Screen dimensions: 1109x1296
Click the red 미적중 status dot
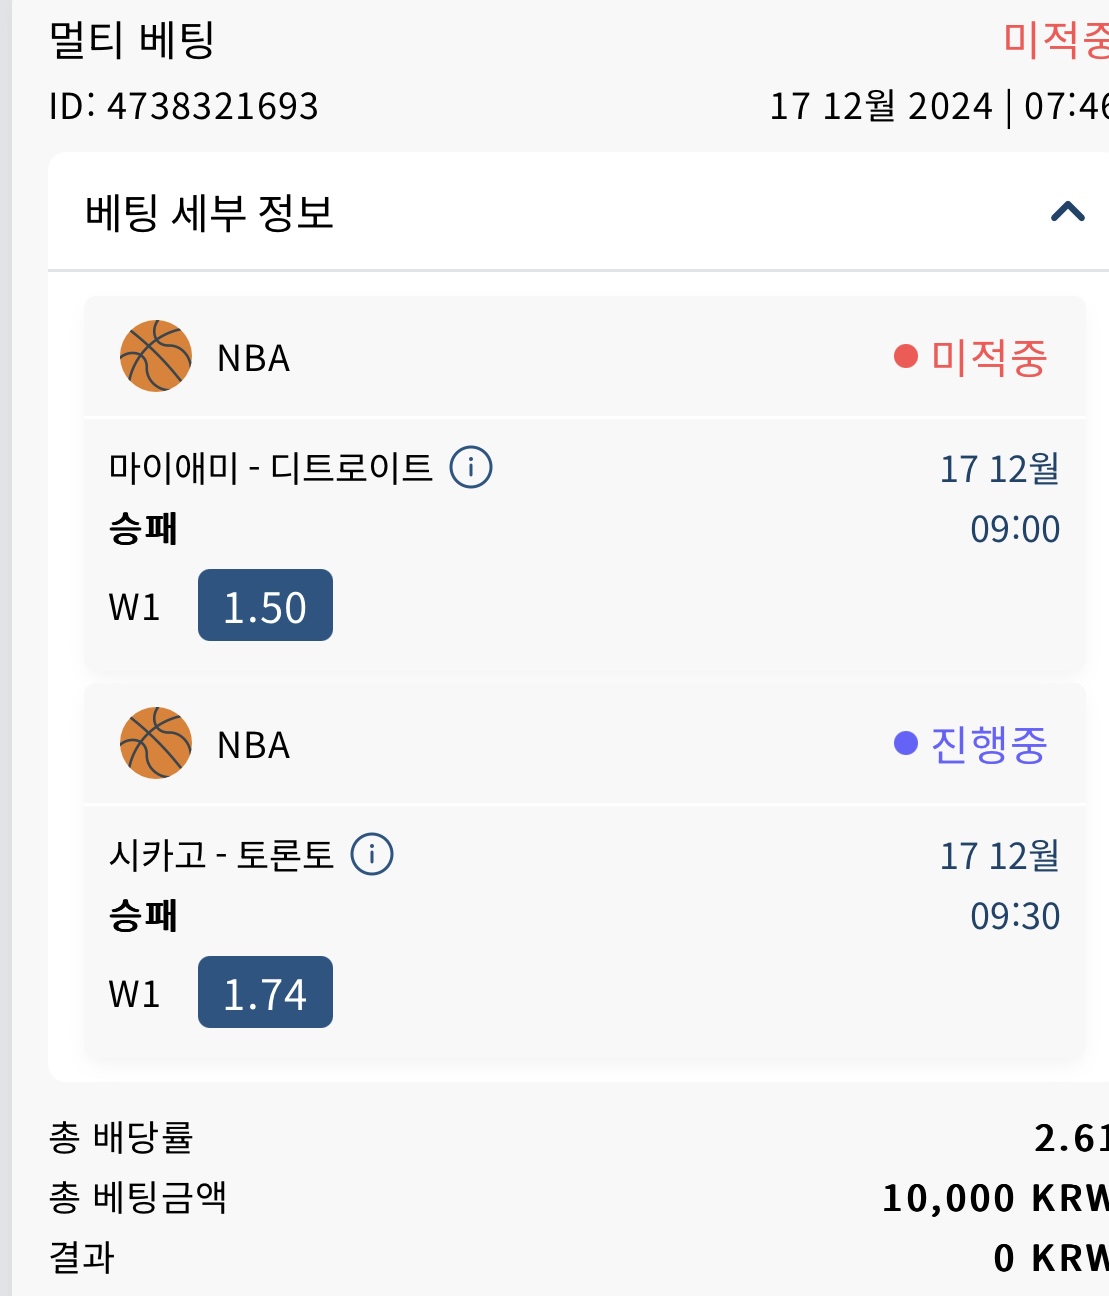point(906,357)
